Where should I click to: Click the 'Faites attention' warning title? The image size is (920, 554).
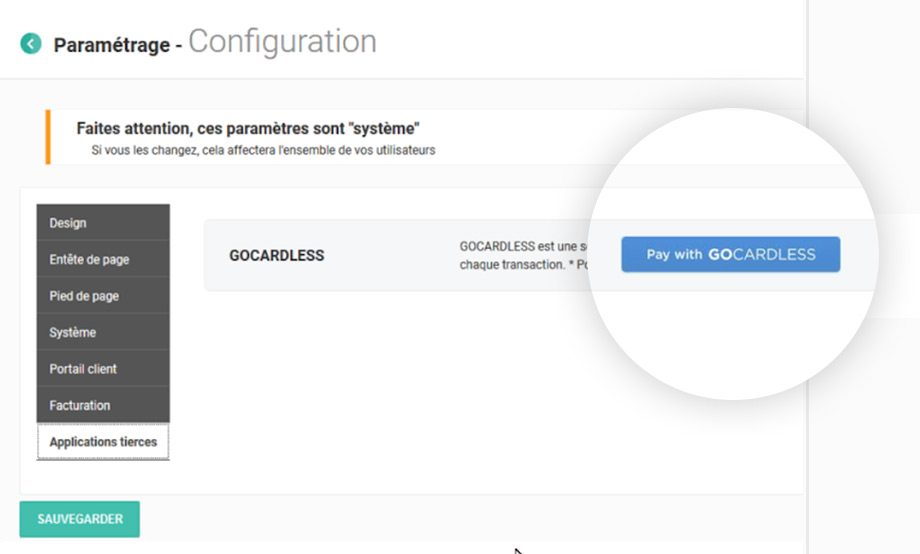(247, 129)
